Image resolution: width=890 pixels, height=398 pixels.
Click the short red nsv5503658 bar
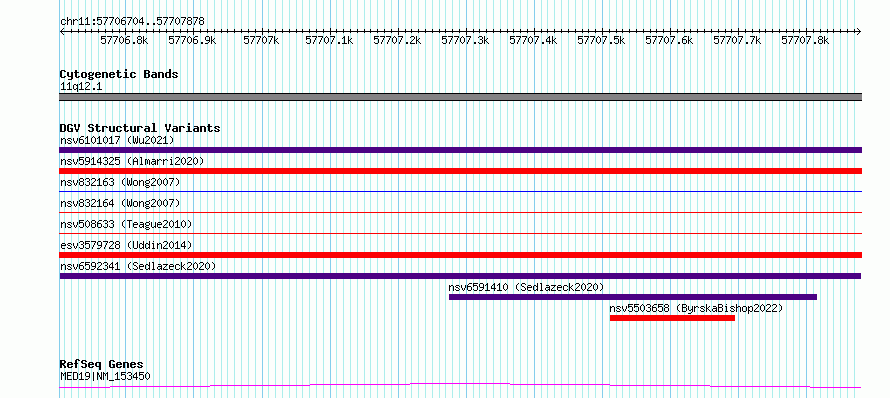tap(672, 318)
